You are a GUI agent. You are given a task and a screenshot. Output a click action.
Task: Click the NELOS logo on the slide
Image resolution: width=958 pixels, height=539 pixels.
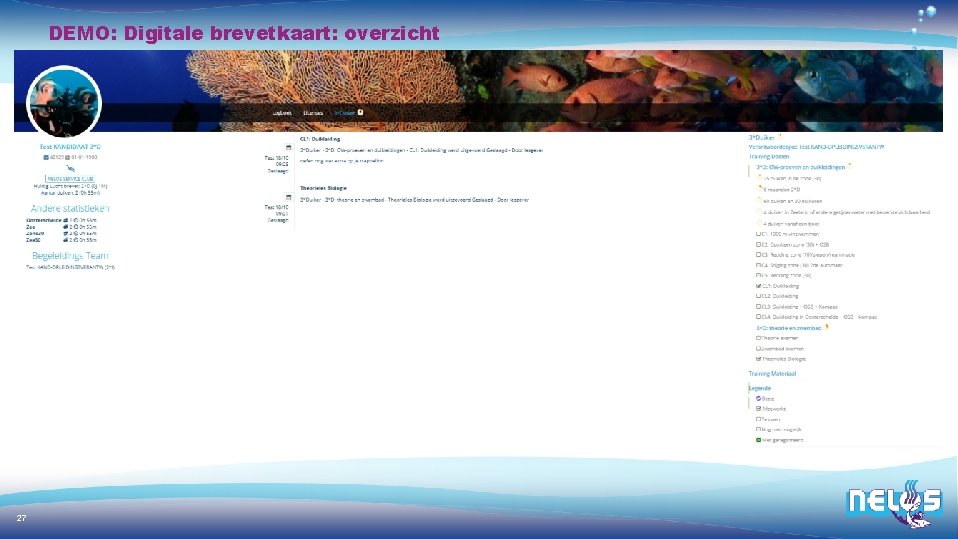pos(894,504)
